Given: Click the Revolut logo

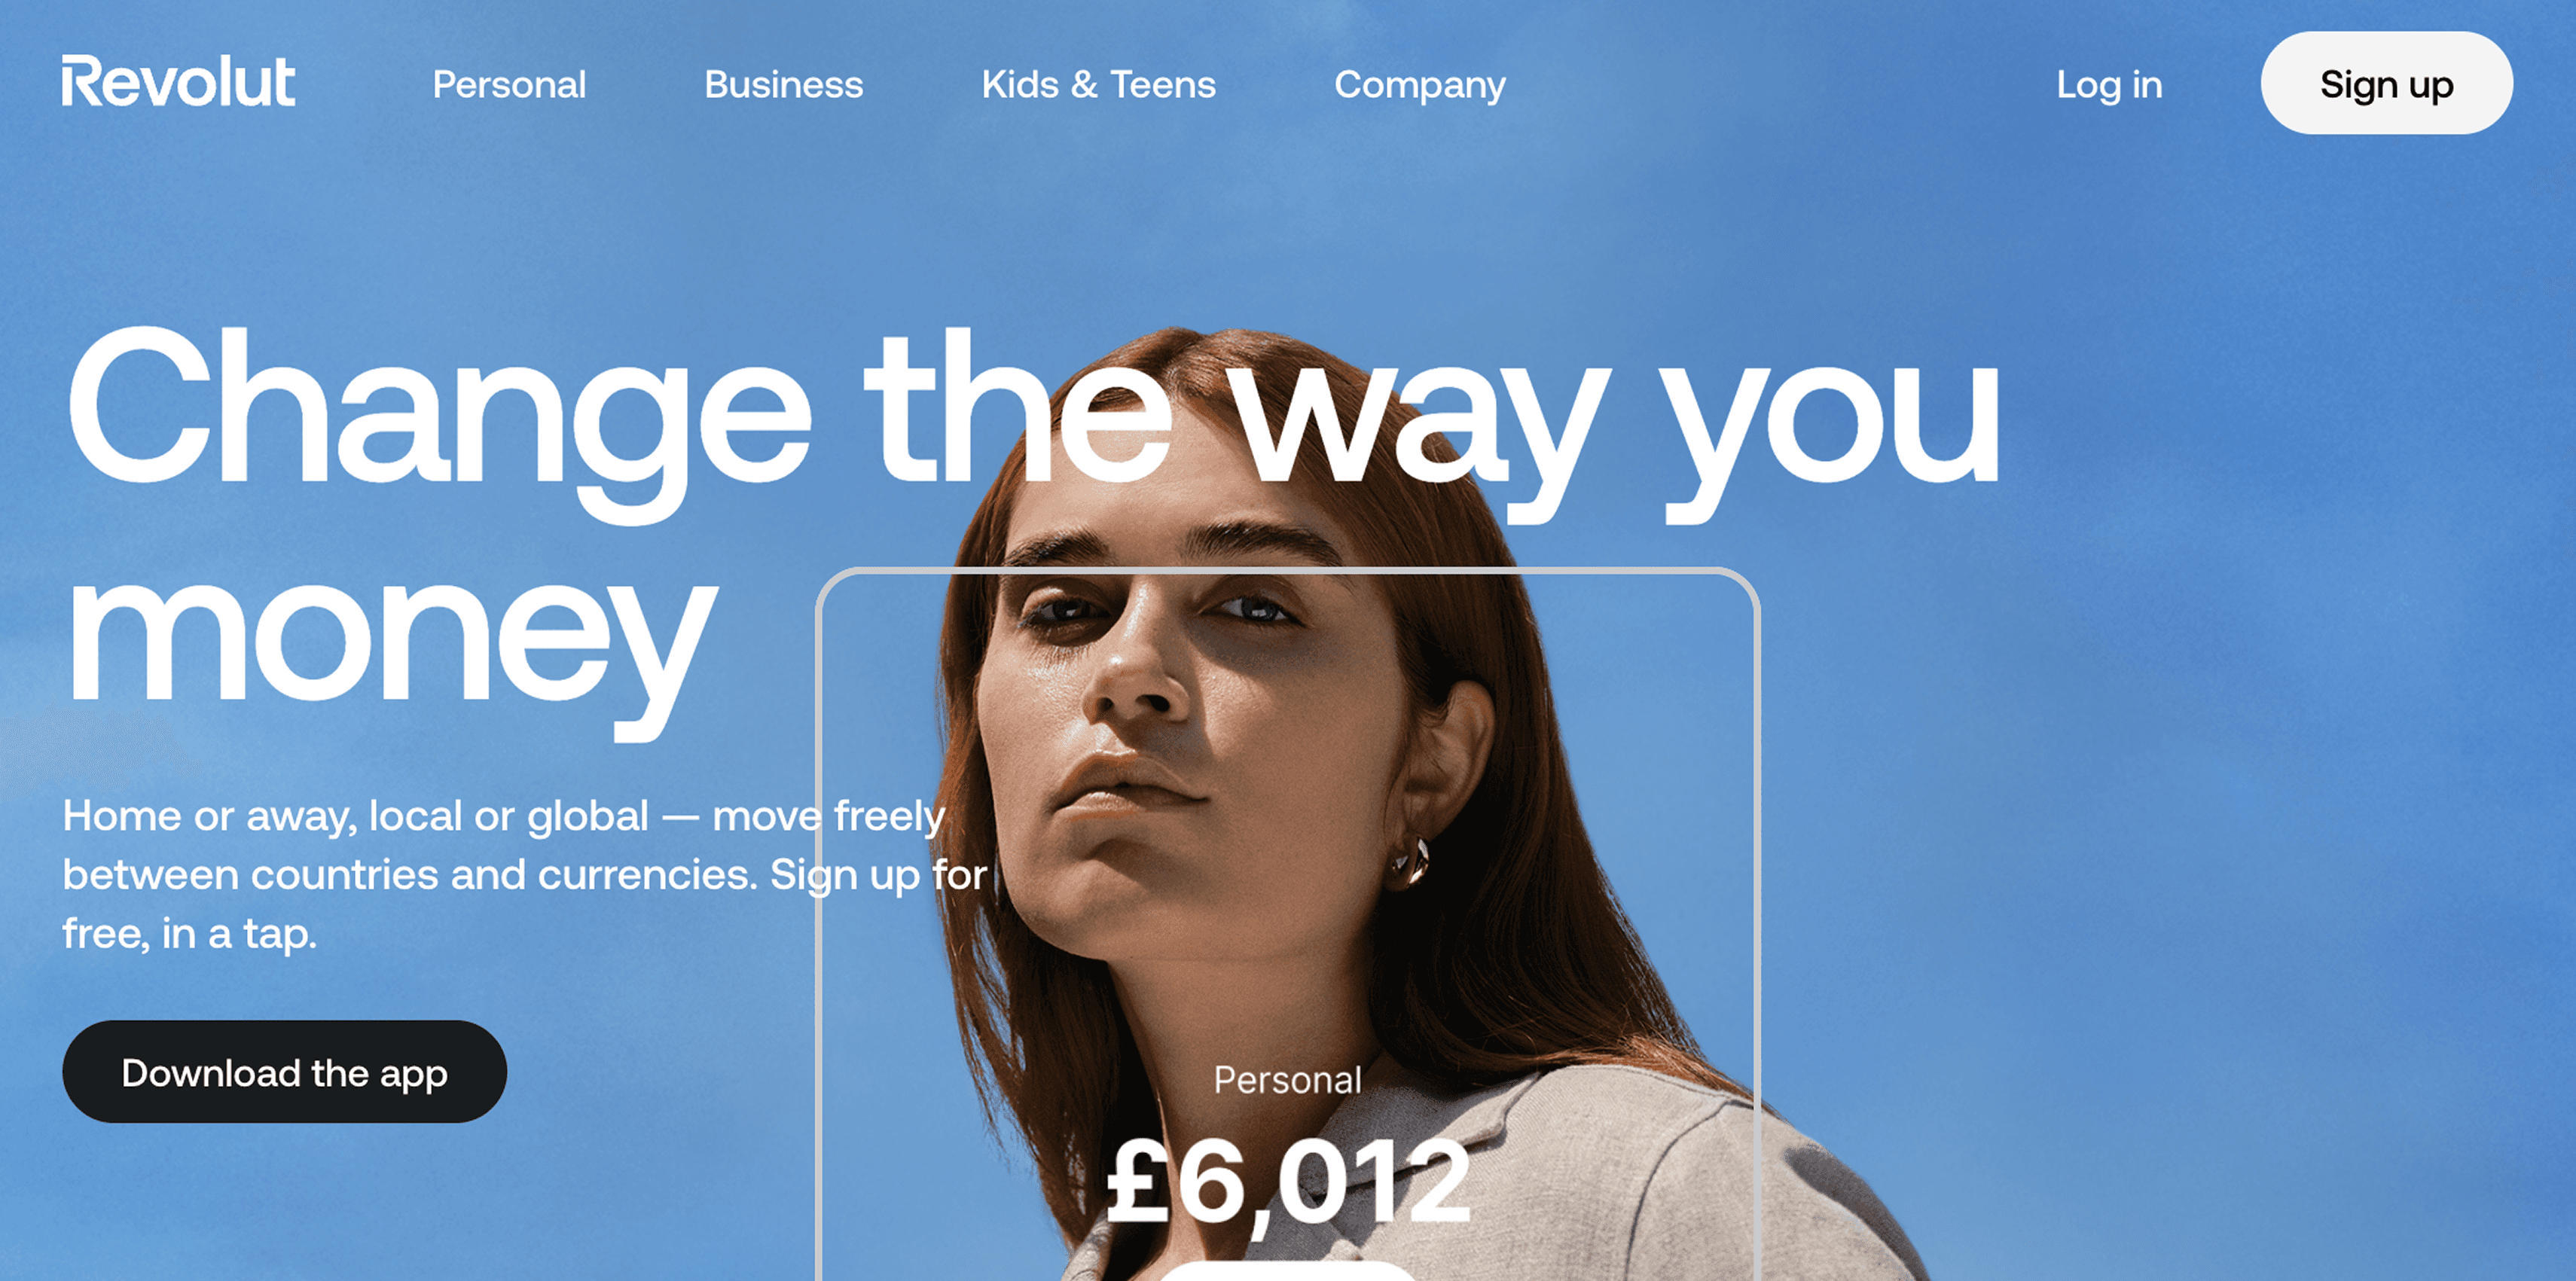Looking at the screenshot, I should 178,81.
